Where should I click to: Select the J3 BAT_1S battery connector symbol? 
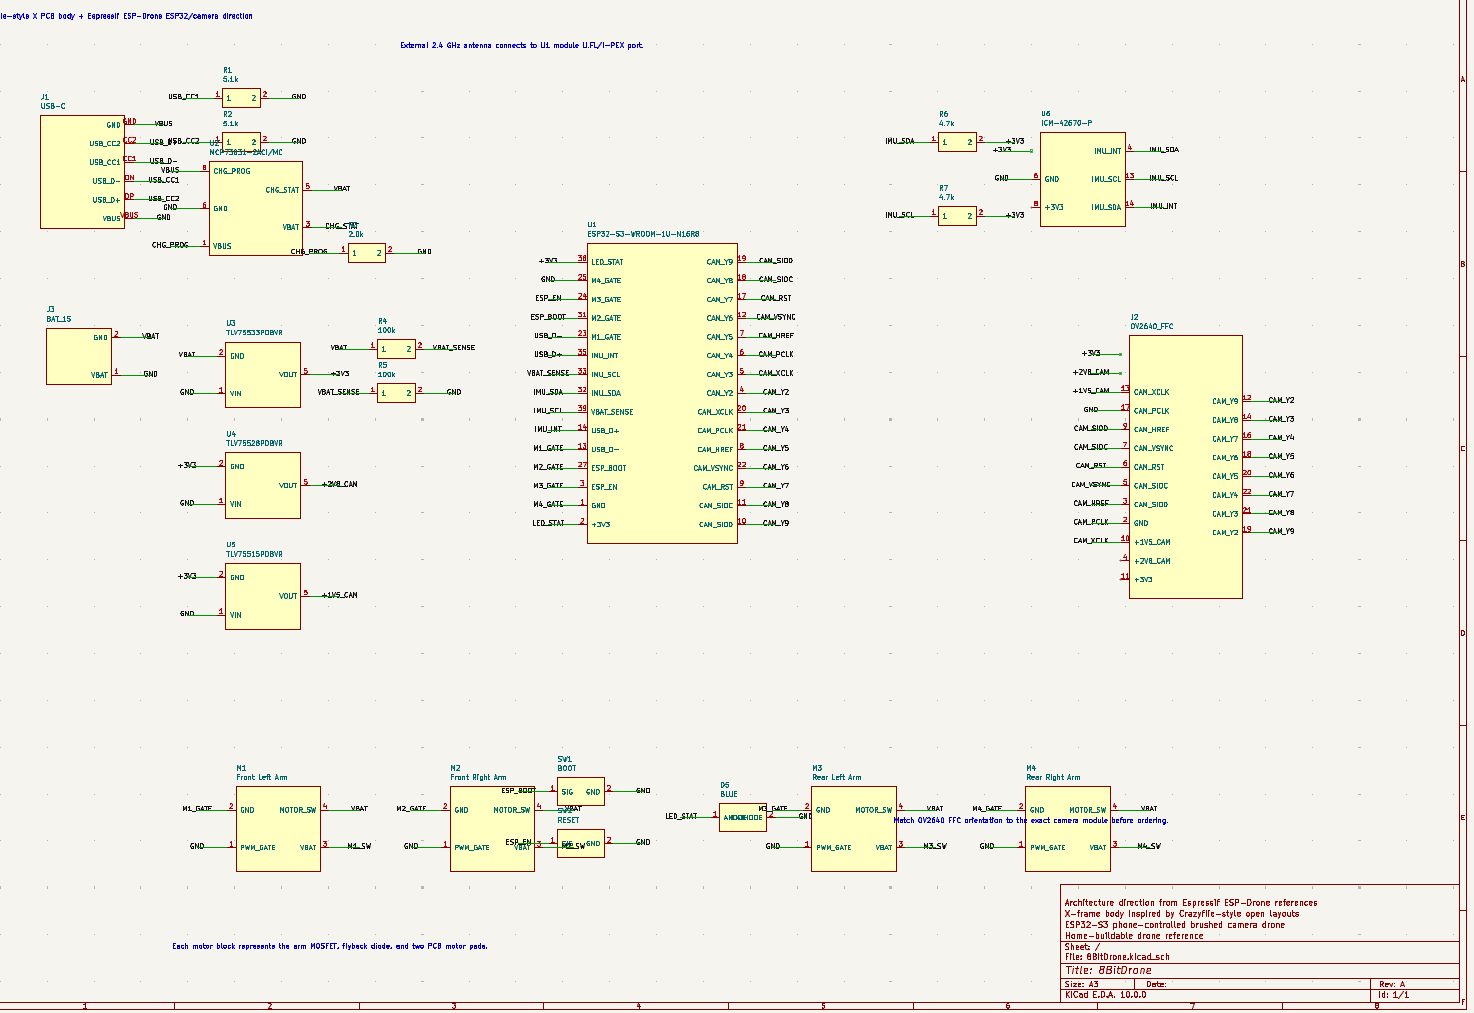[78, 355]
